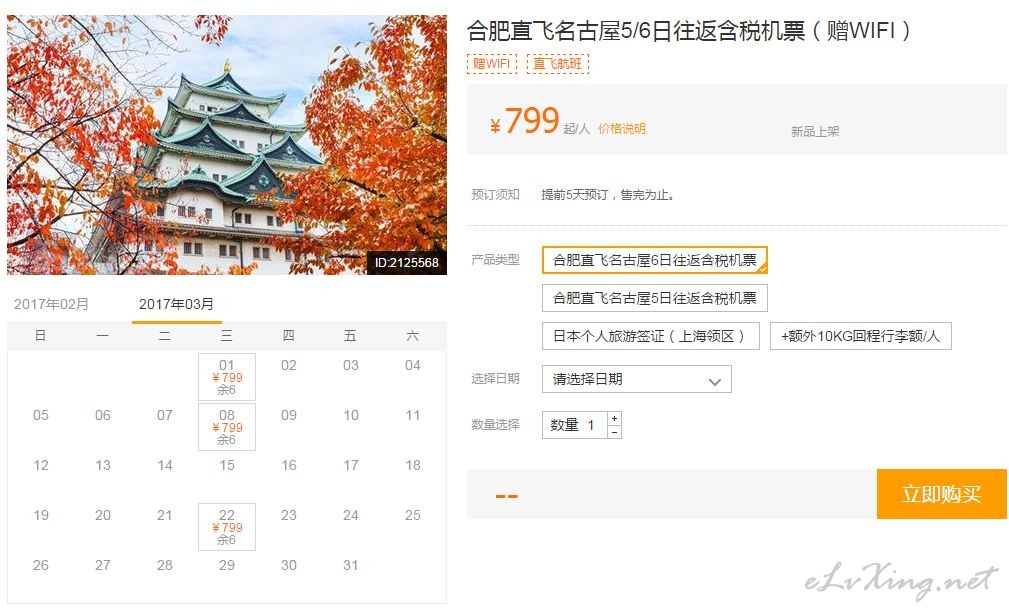Viewport: 1009px width, 614px height.
Task: Click the ¥799 headline price
Action: pyautogui.click(x=524, y=121)
